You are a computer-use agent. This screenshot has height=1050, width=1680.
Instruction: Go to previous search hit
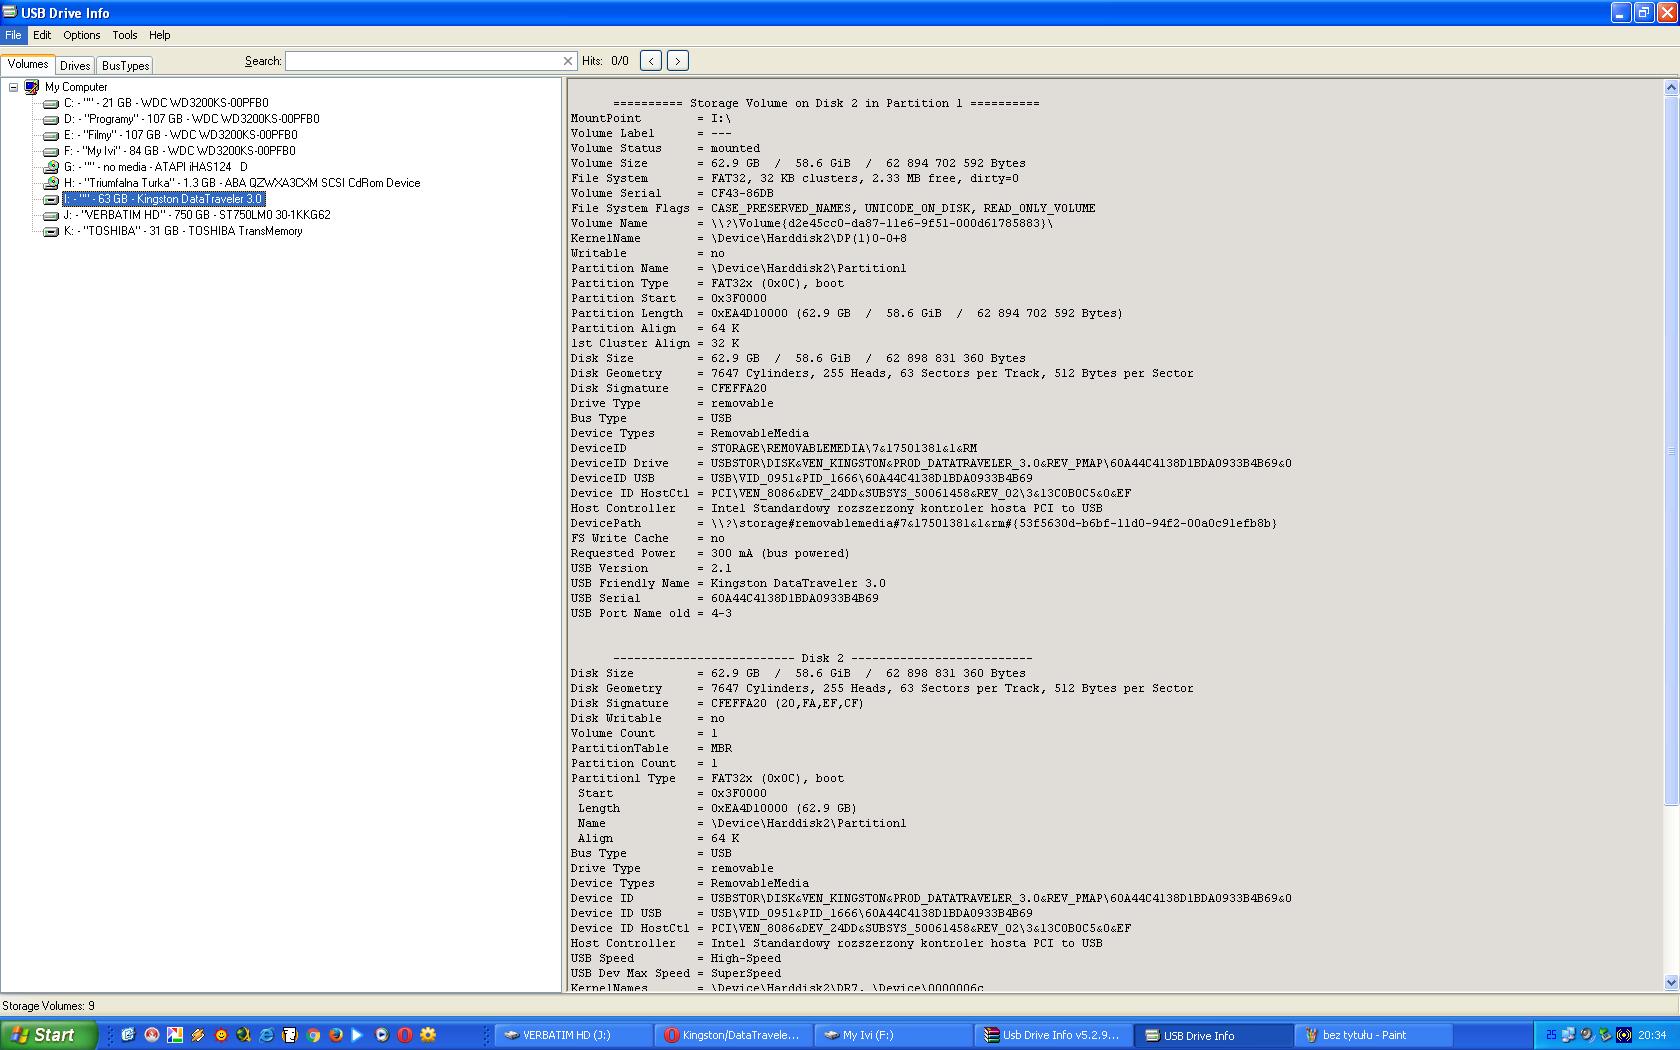click(x=651, y=61)
